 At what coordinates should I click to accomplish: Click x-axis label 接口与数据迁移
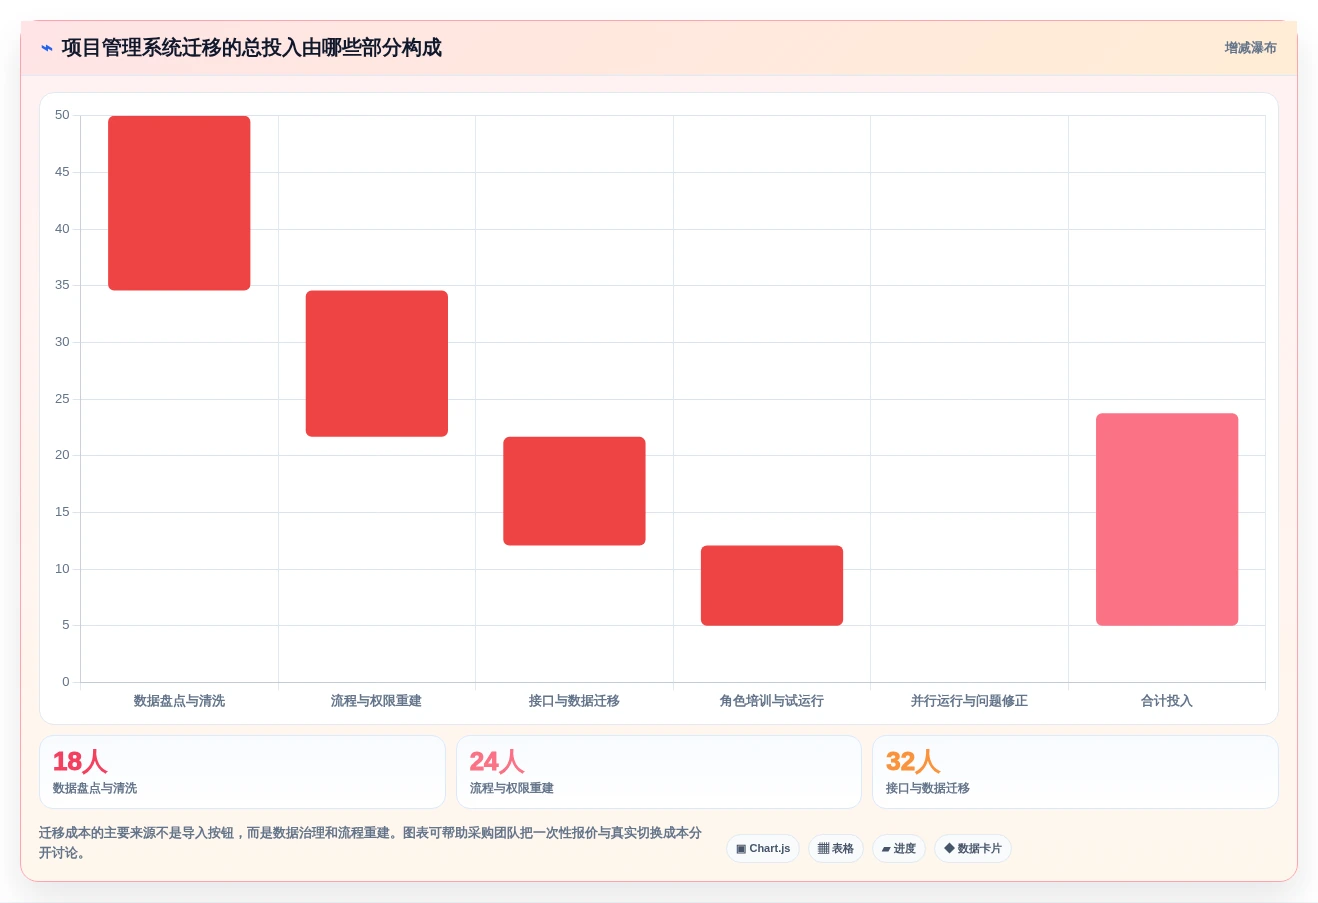pyautogui.click(x=574, y=701)
